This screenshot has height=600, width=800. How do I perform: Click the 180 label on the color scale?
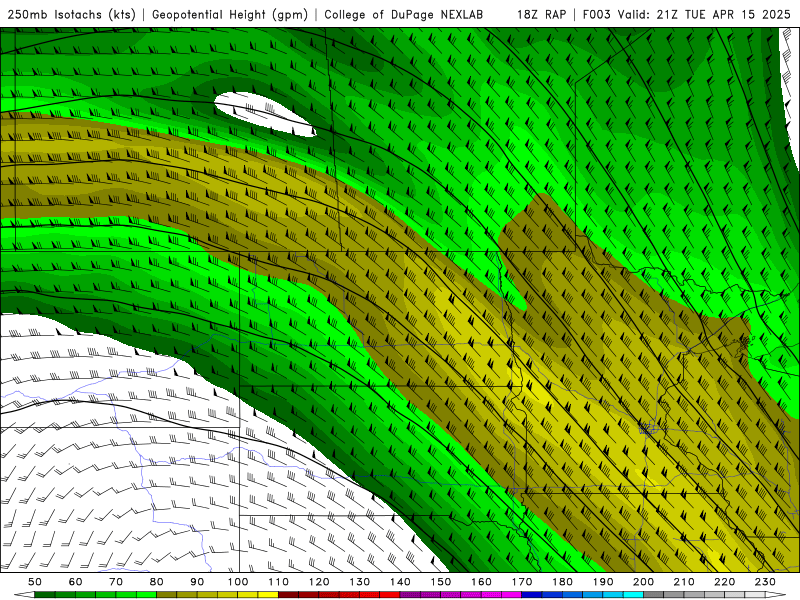click(x=562, y=582)
